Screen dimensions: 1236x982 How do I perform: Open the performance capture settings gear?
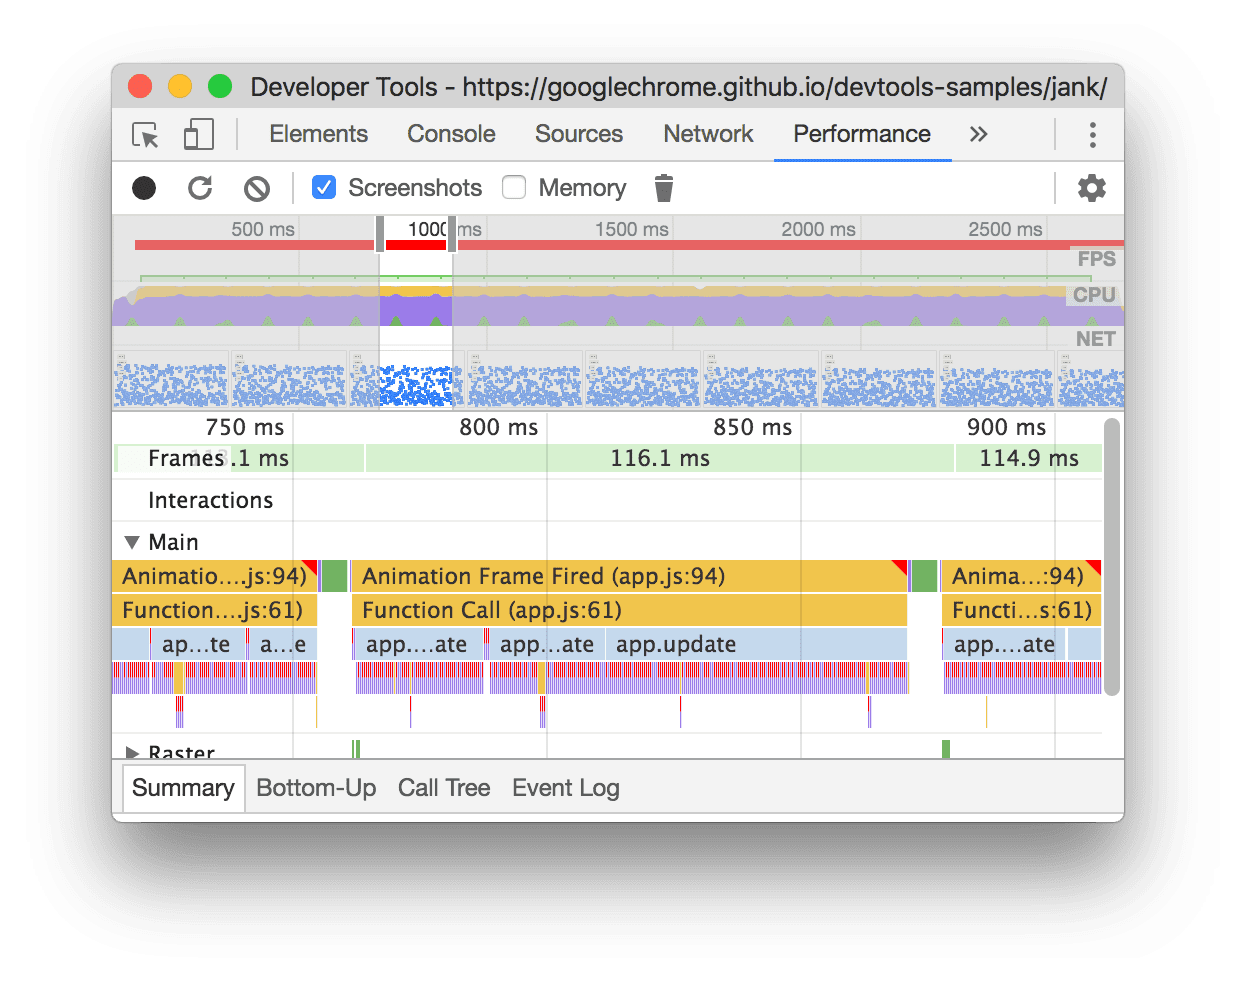pyautogui.click(x=1091, y=188)
